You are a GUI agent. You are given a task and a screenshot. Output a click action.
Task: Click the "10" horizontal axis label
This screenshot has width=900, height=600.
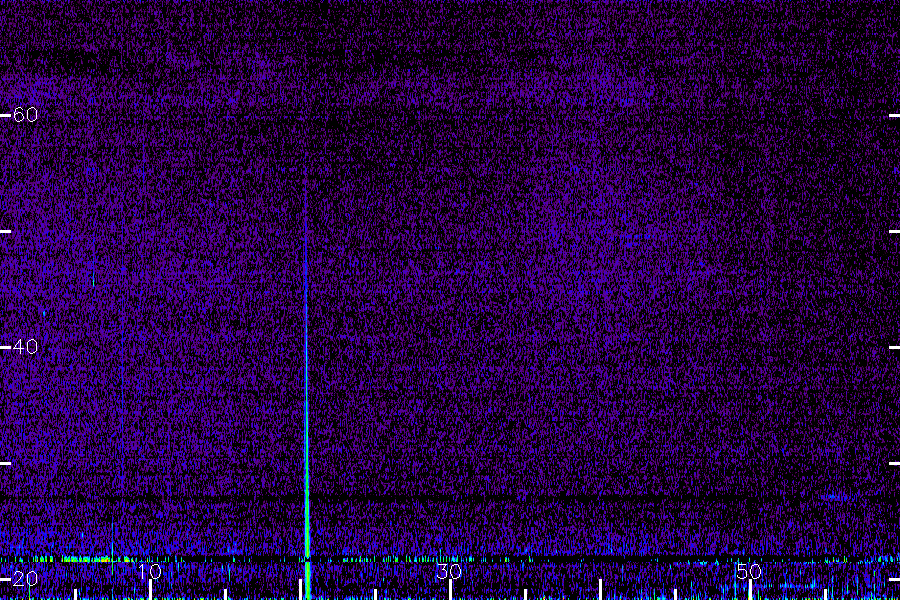[x=149, y=572]
